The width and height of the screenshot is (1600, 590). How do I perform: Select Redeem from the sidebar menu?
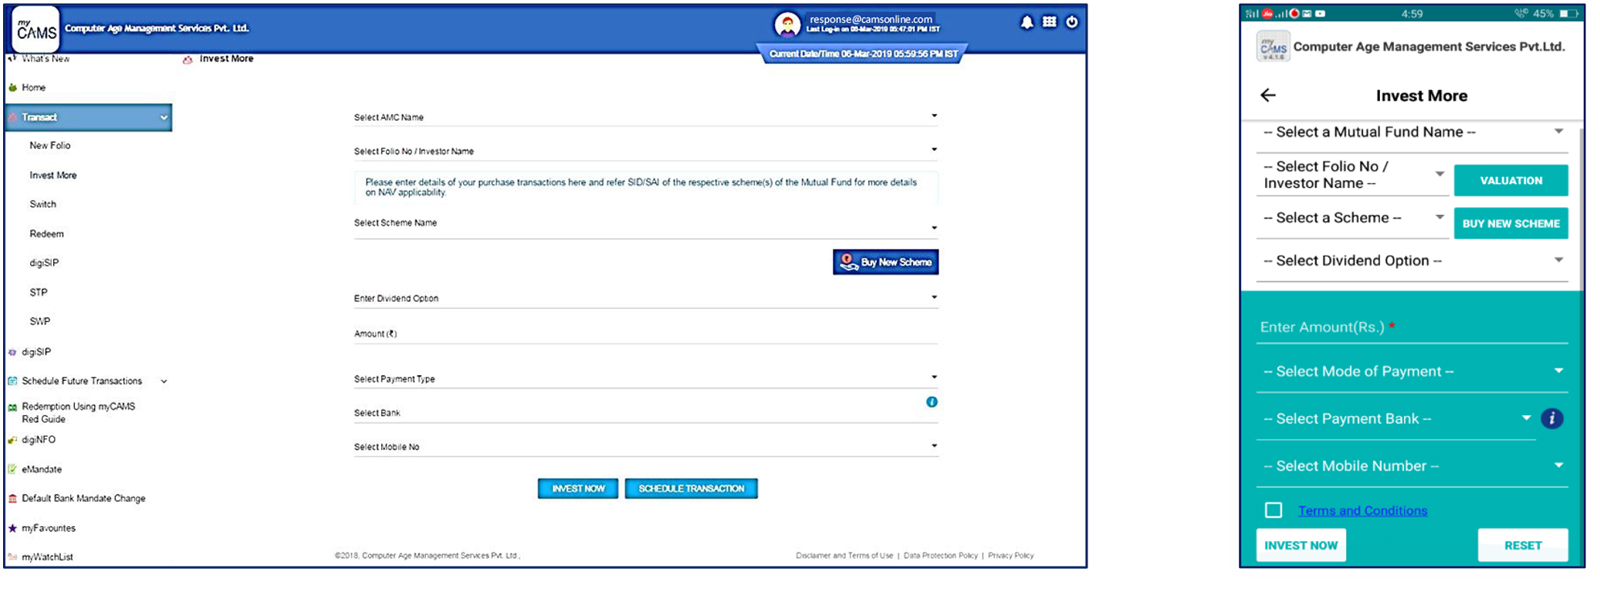click(x=47, y=234)
